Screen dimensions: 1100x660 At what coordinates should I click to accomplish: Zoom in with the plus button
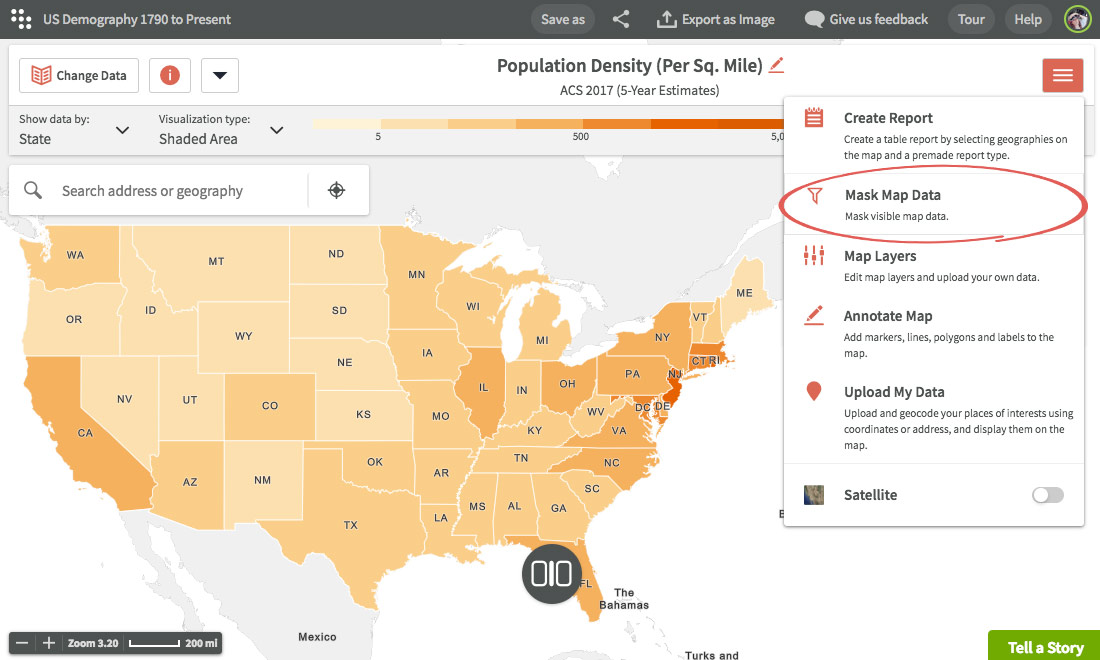coord(48,643)
